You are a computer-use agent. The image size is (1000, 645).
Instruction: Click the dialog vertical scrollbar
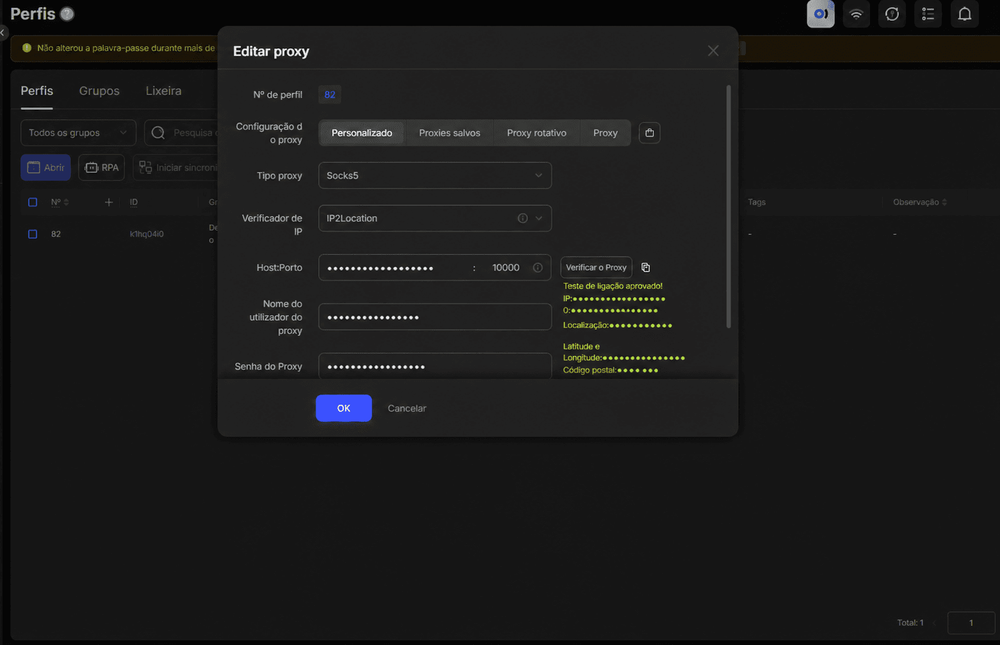(728, 207)
